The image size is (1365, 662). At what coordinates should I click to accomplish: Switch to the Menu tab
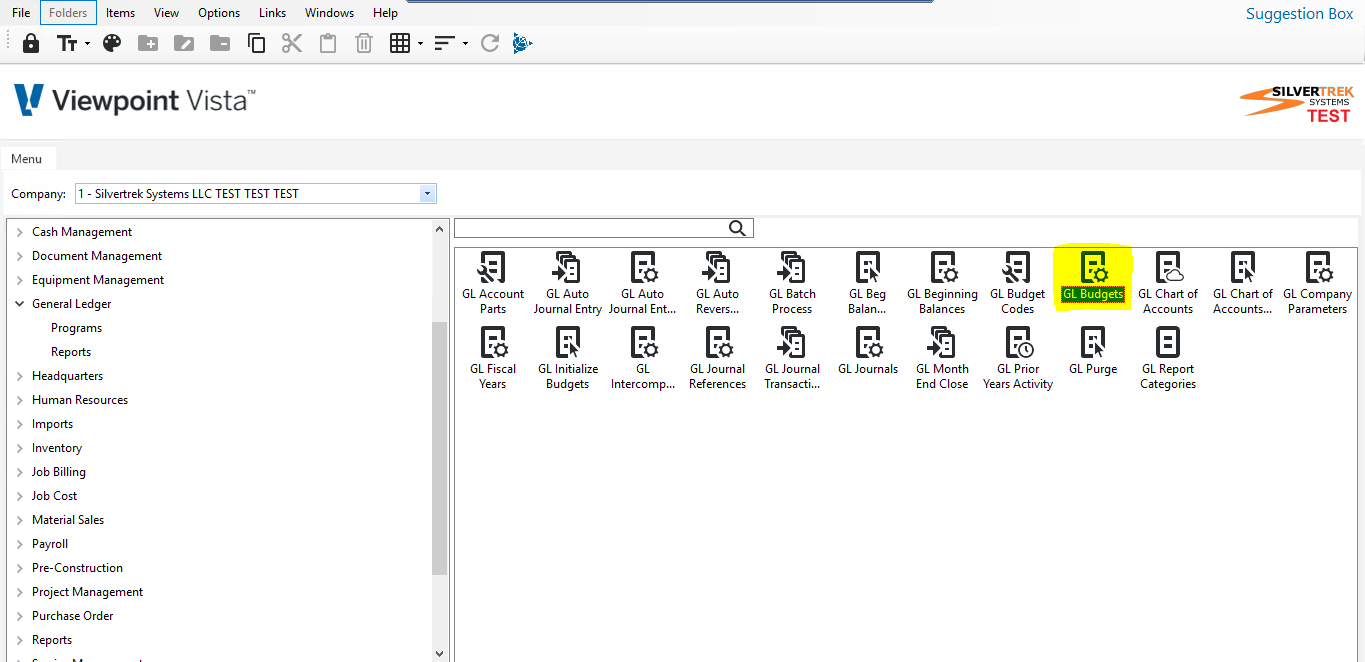27,159
